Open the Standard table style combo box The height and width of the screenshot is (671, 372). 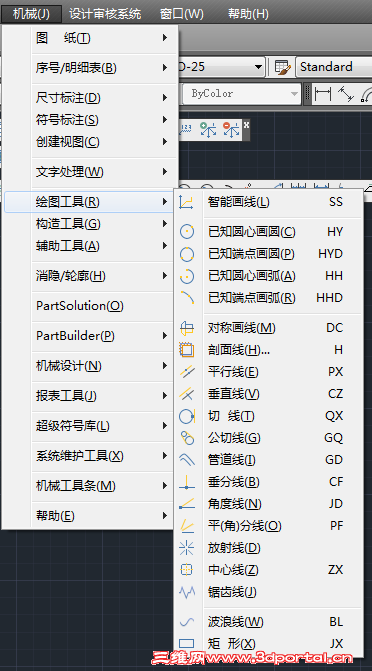(x=334, y=67)
